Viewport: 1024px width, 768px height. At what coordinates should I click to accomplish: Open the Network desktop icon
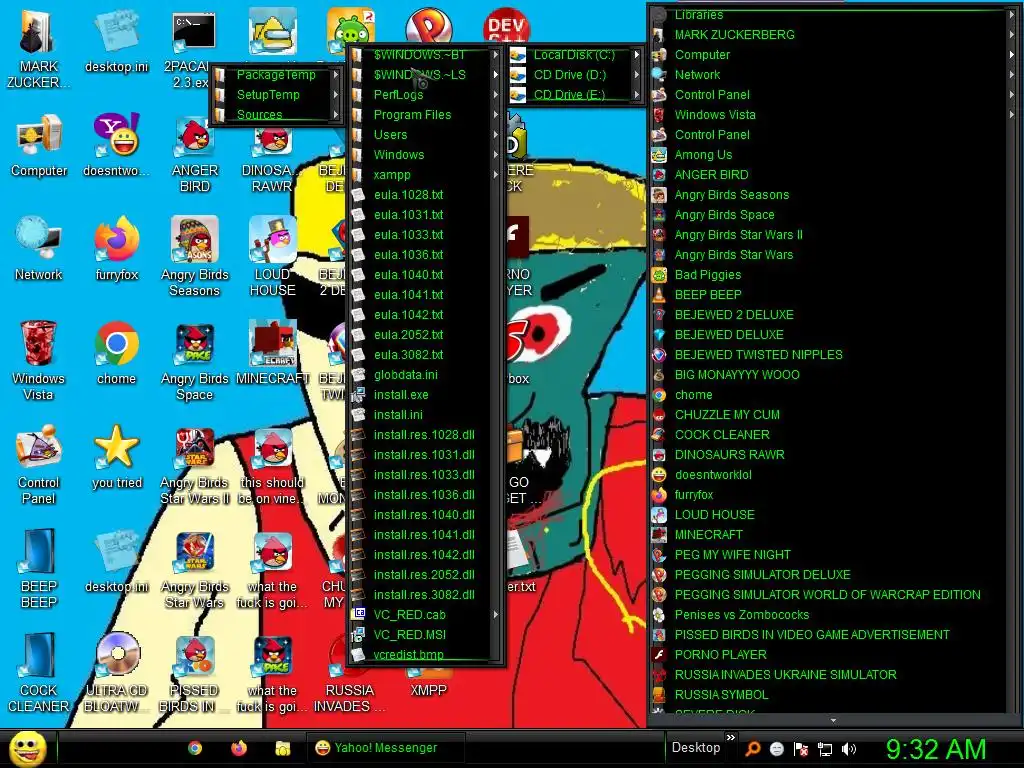click(39, 249)
